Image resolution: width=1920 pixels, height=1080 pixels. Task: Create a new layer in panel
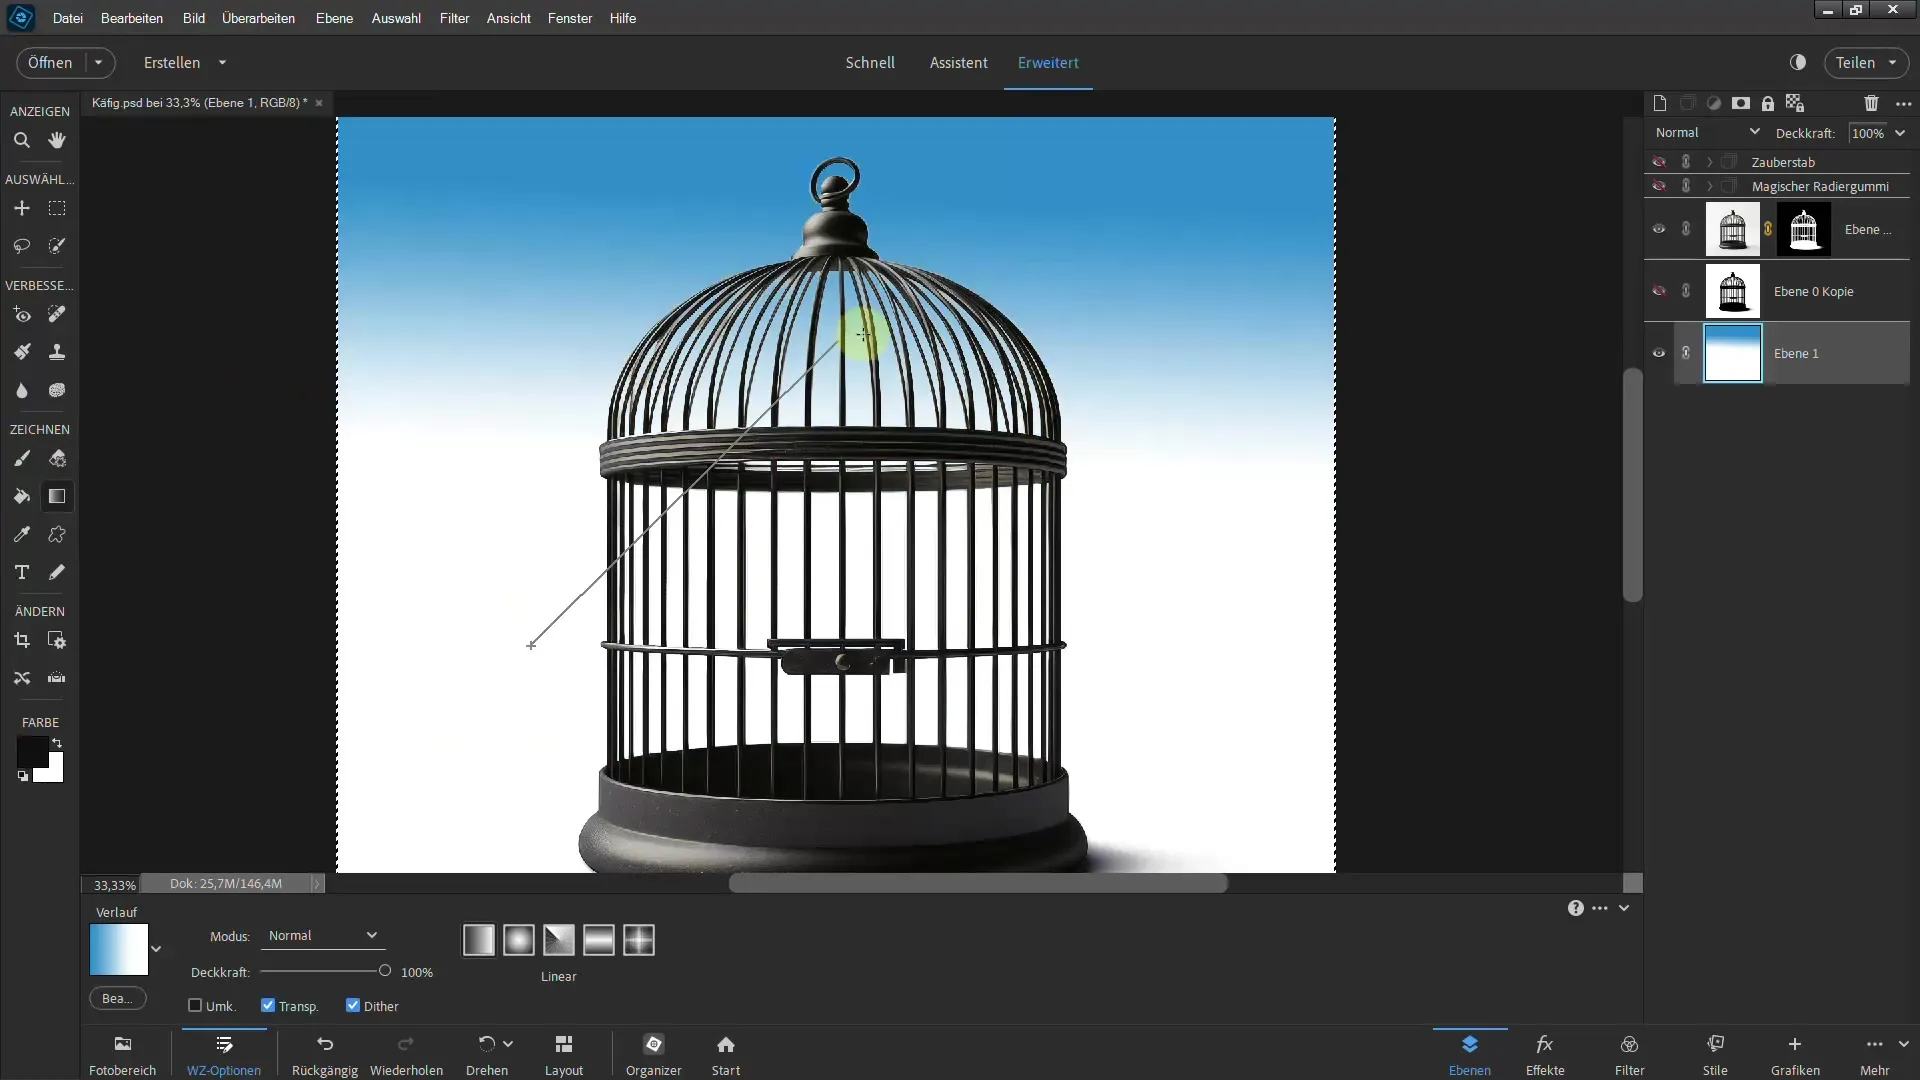pyautogui.click(x=1660, y=103)
